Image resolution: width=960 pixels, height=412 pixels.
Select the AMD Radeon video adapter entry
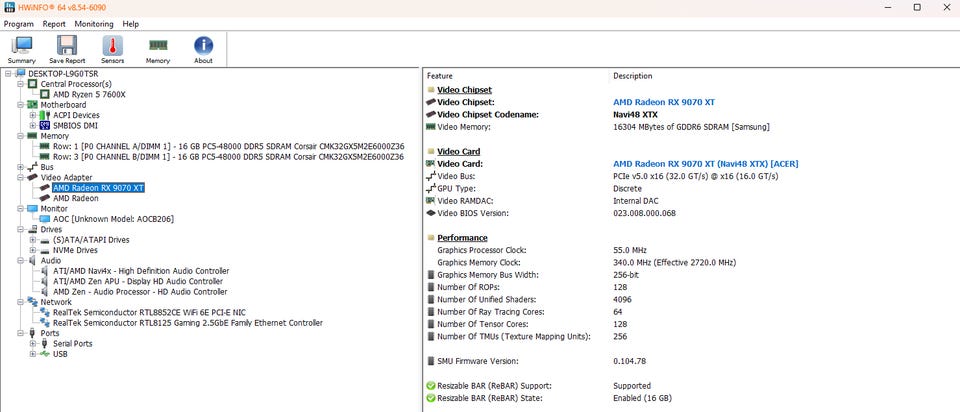[75, 198]
